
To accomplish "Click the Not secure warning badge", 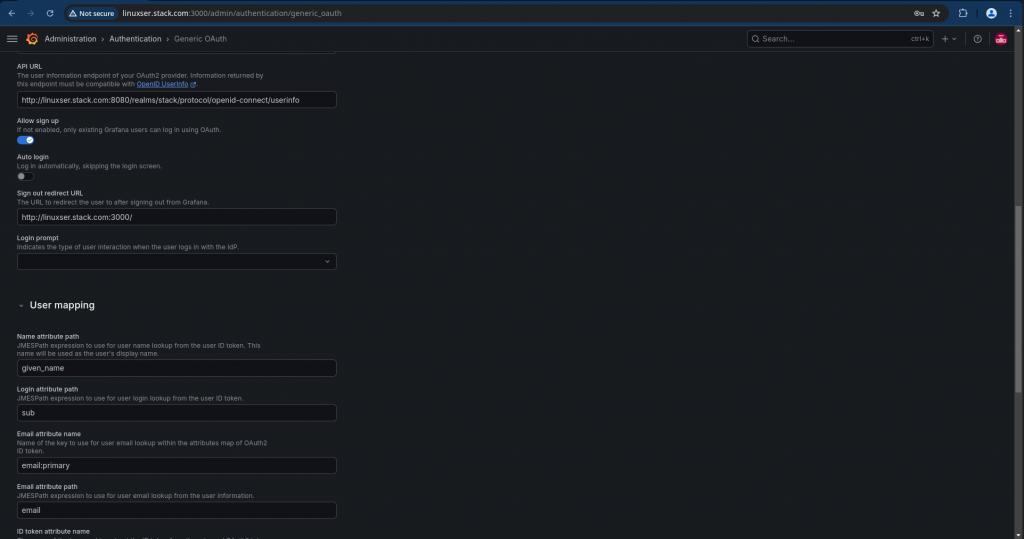I will (x=91, y=13).
